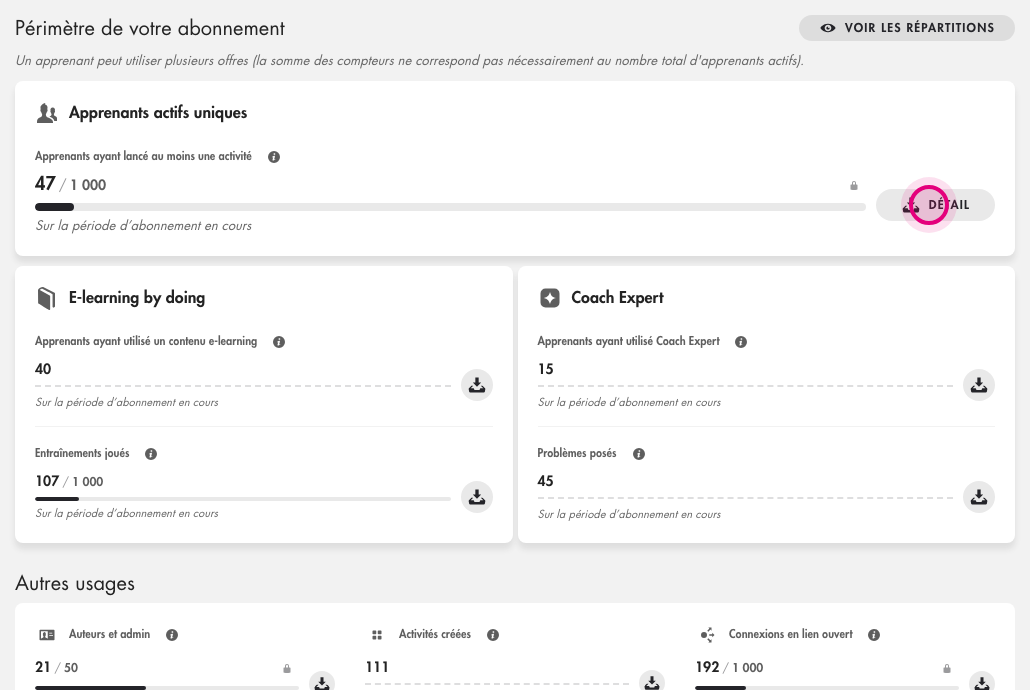
Task: Download the e-learning learners count of 40
Action: [x=477, y=385]
